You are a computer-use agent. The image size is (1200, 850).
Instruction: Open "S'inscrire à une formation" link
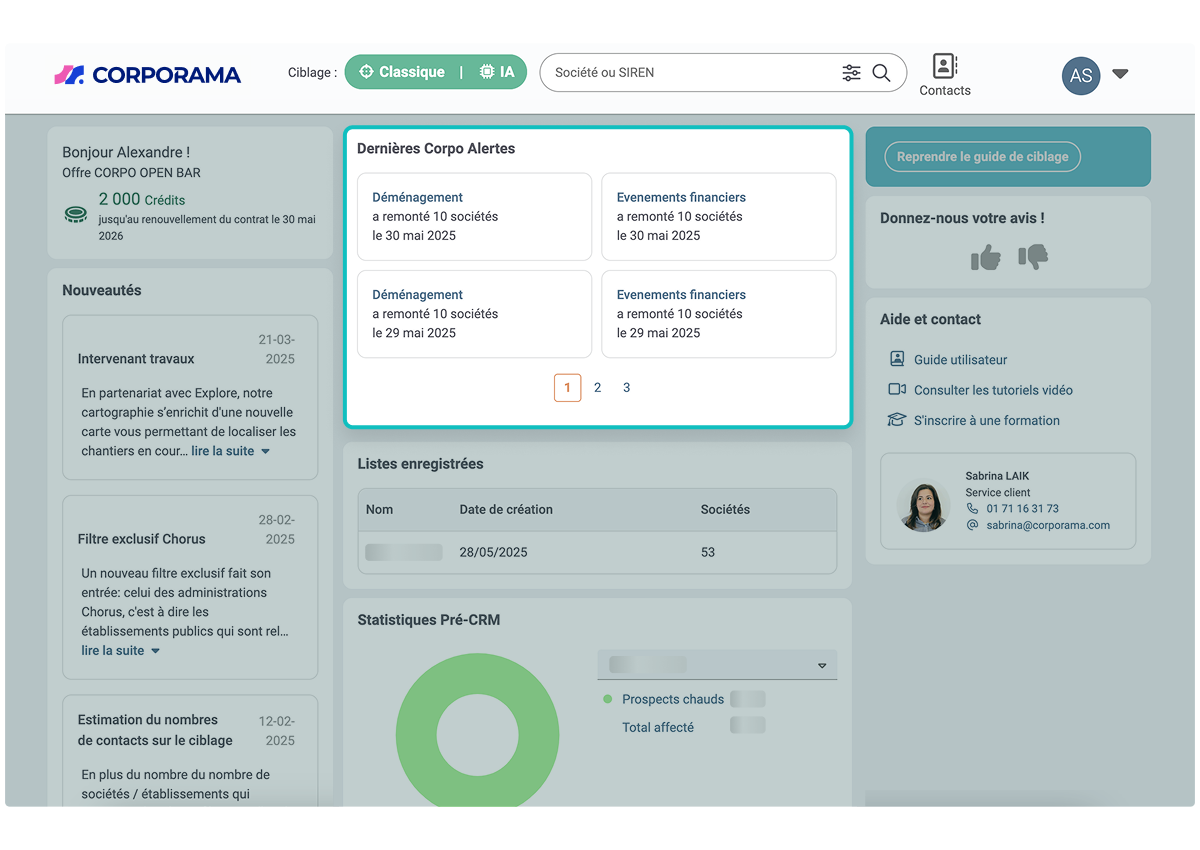pyautogui.click(x=987, y=421)
